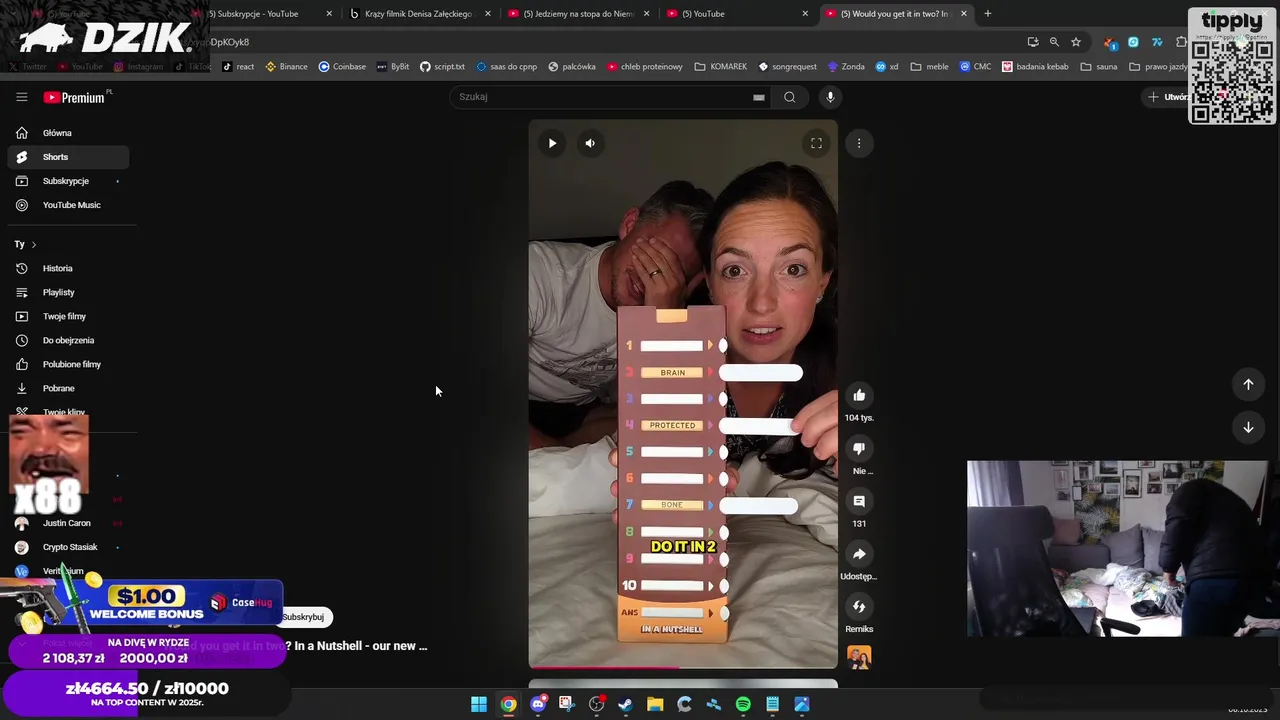Click the Remiks remix button

click(x=859, y=606)
